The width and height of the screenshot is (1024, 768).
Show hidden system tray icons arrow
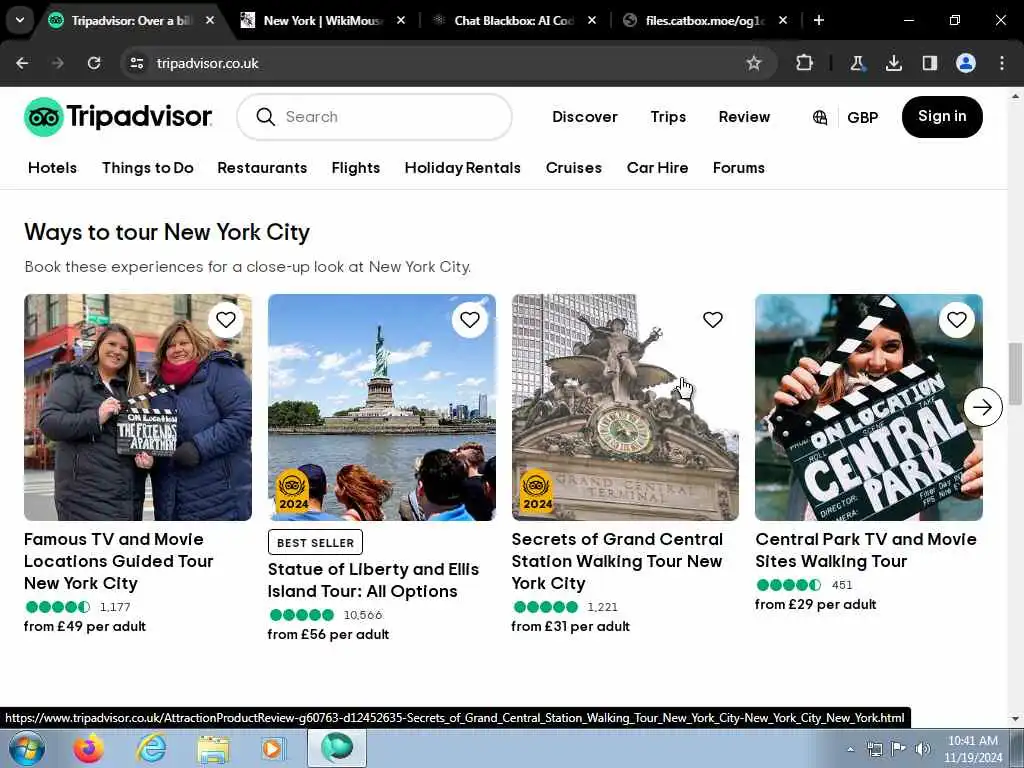point(850,749)
